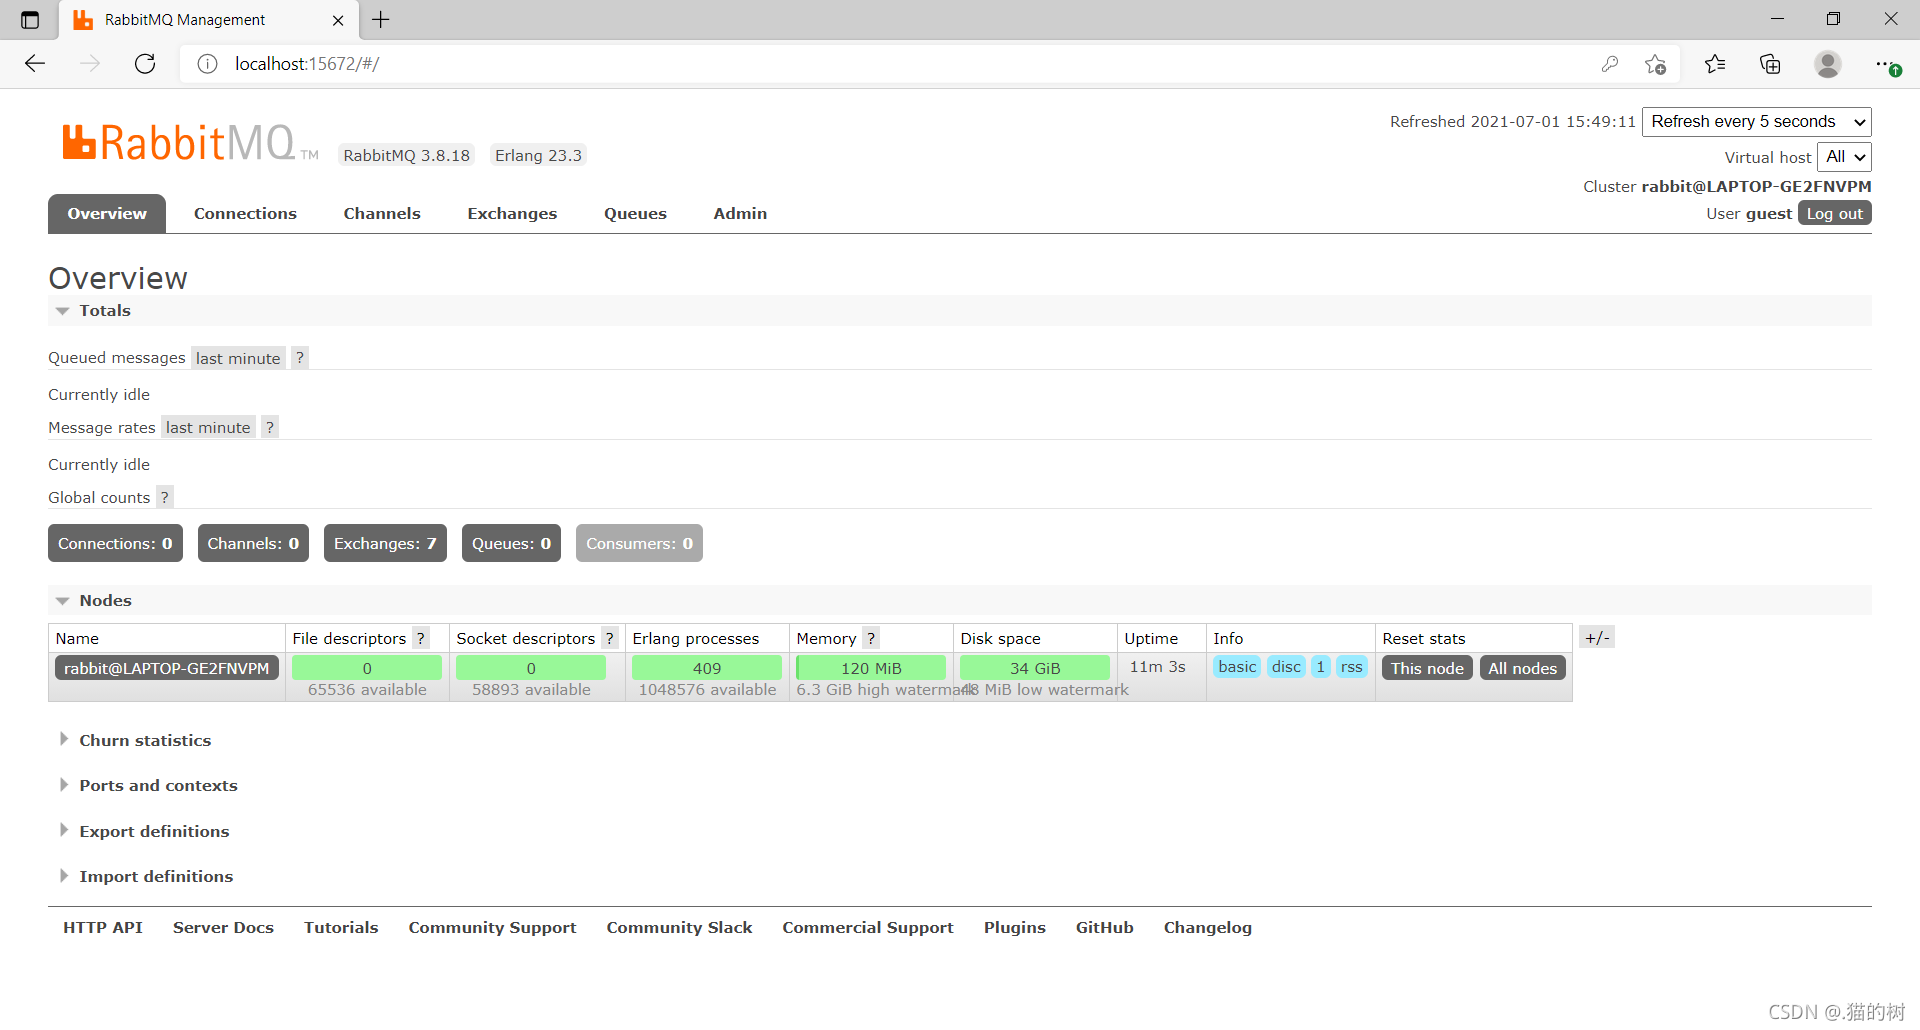Open node rabbit@LAPTOP-GE2FNVPM details

point(167,668)
